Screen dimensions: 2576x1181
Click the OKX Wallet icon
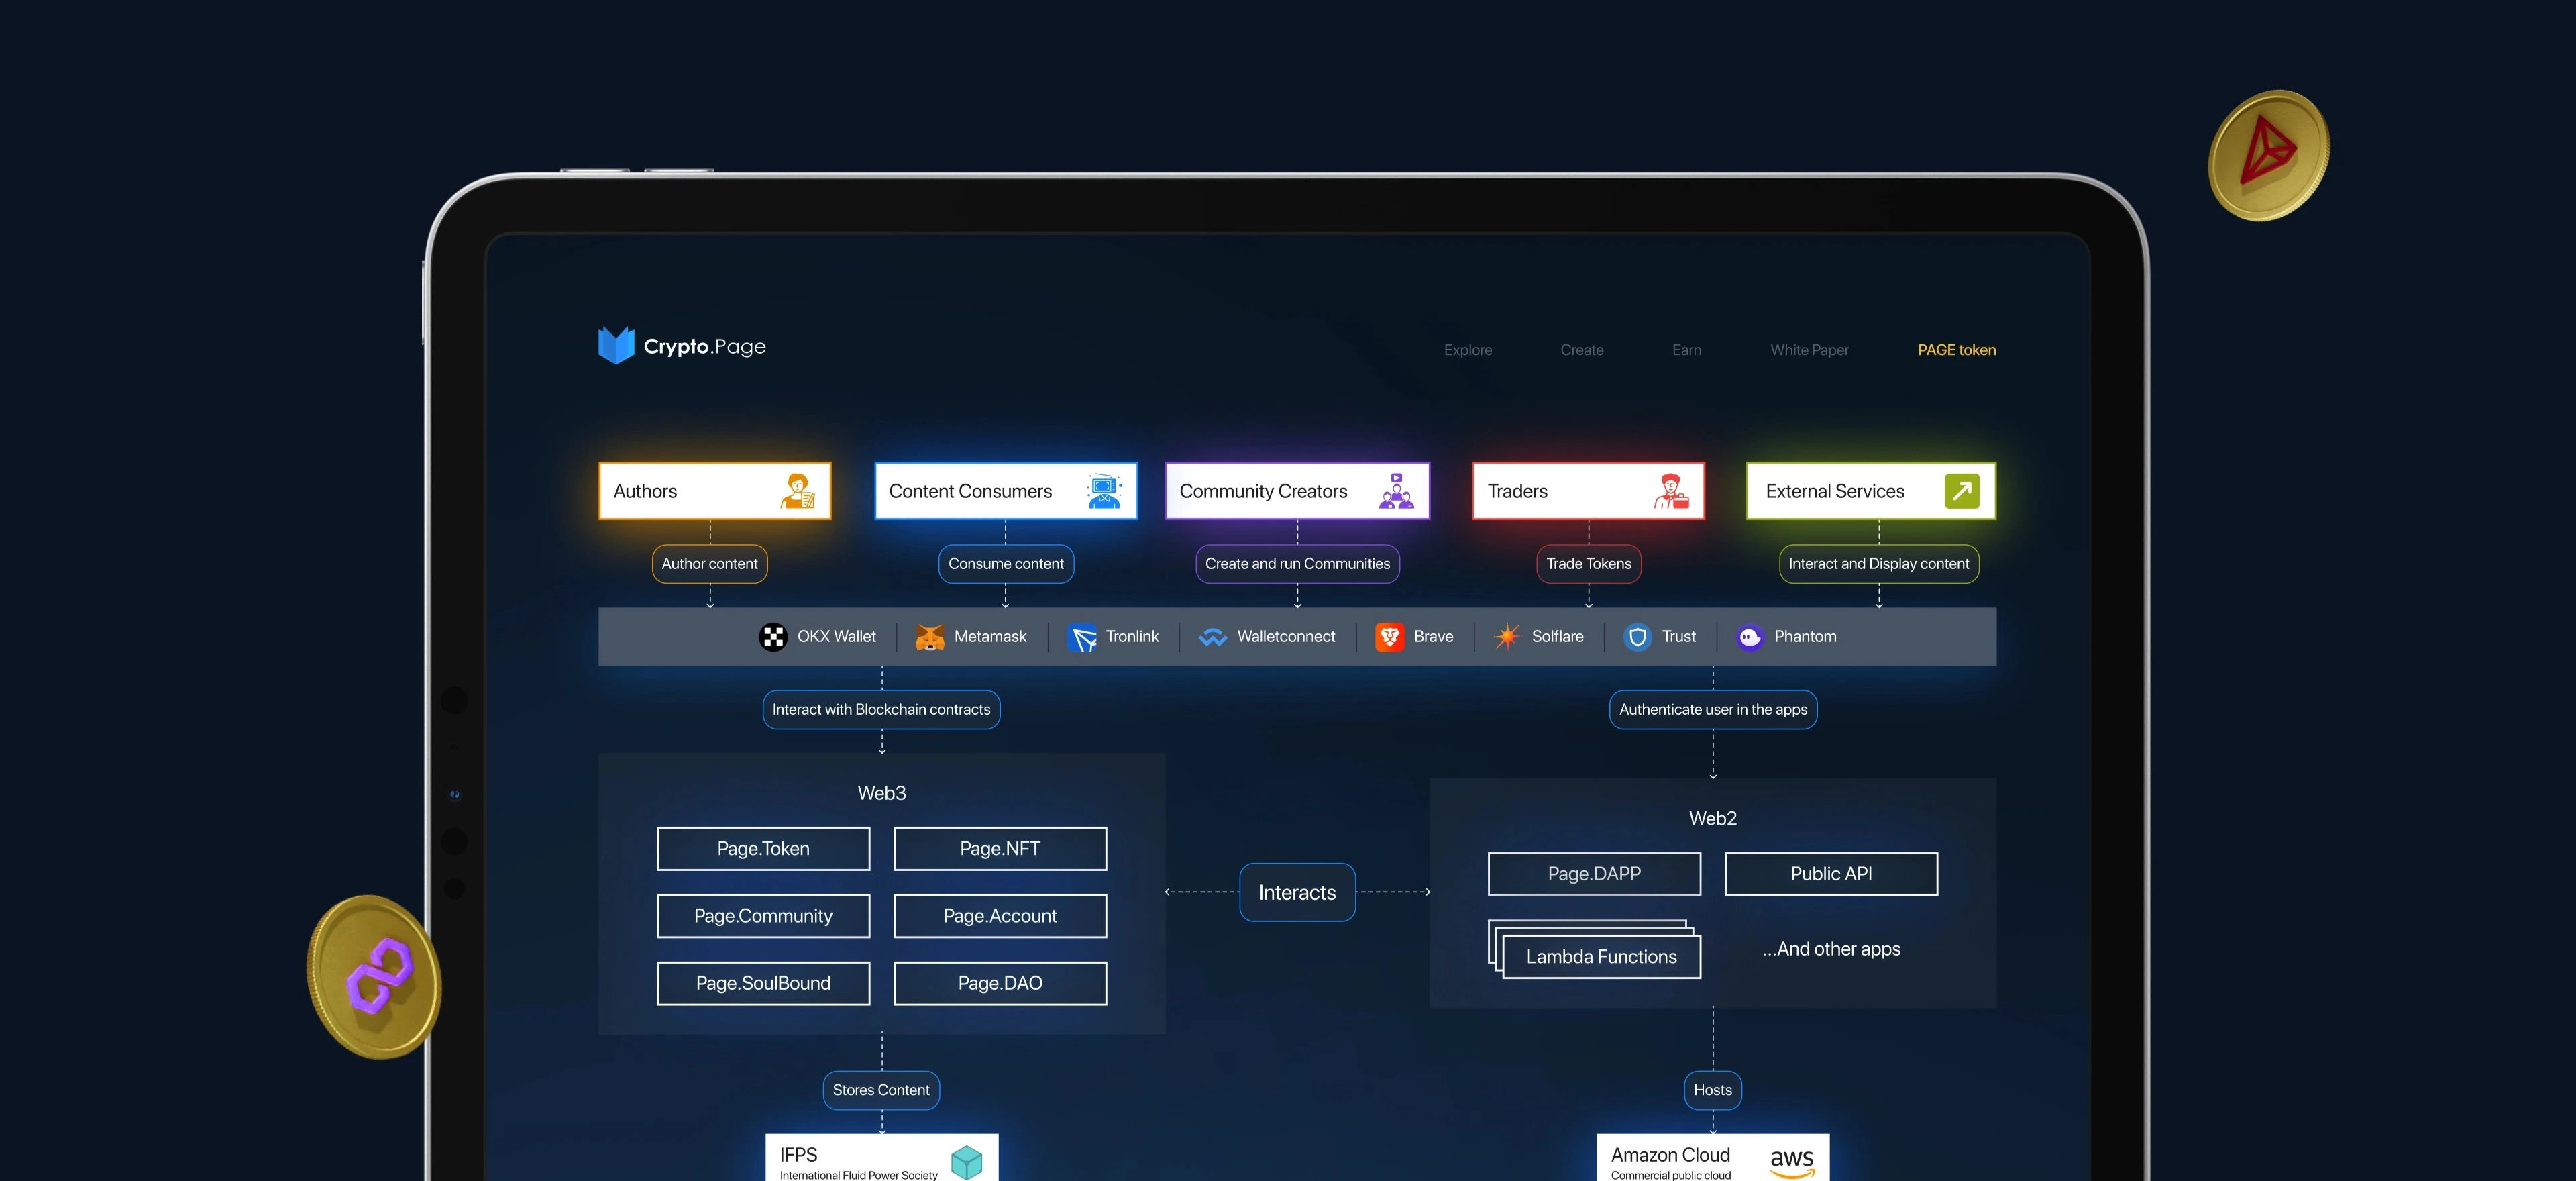coord(772,637)
